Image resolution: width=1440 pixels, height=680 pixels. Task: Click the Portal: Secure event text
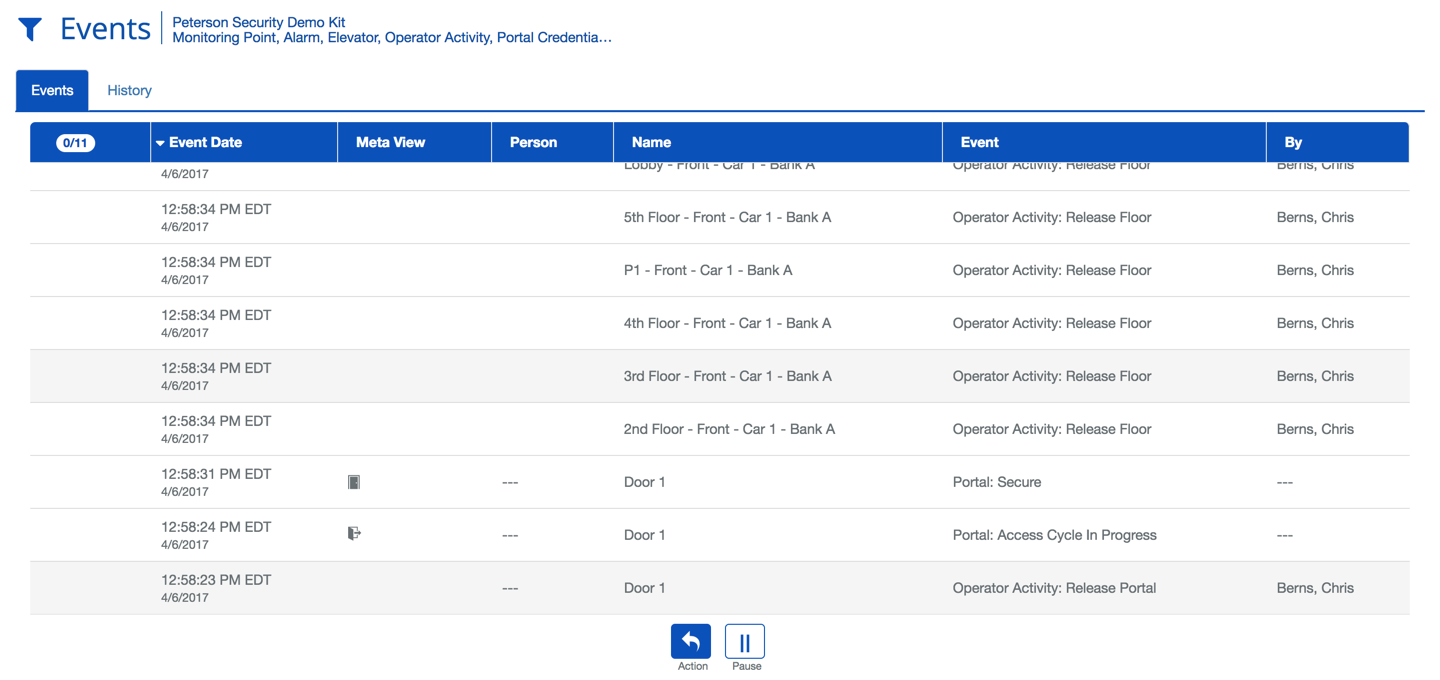[997, 482]
